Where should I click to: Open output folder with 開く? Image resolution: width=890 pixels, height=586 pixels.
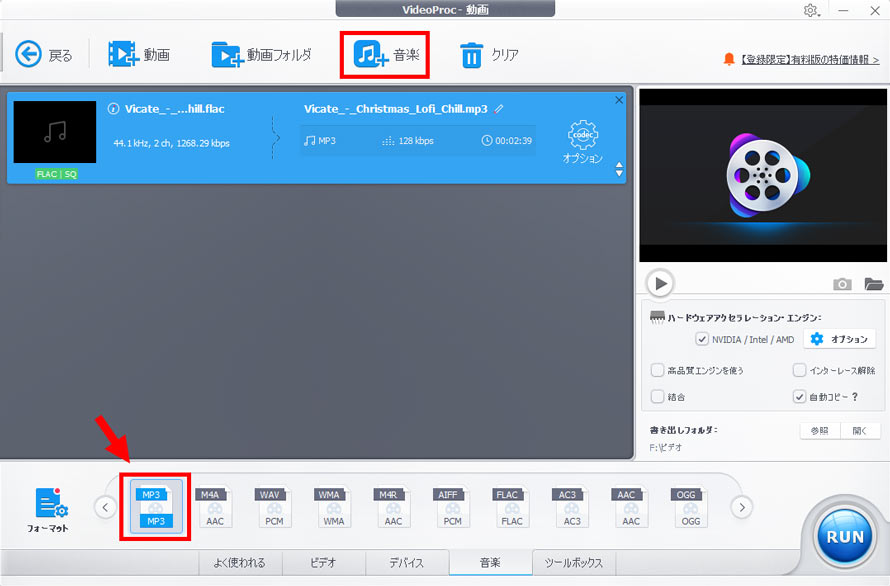[x=860, y=430]
